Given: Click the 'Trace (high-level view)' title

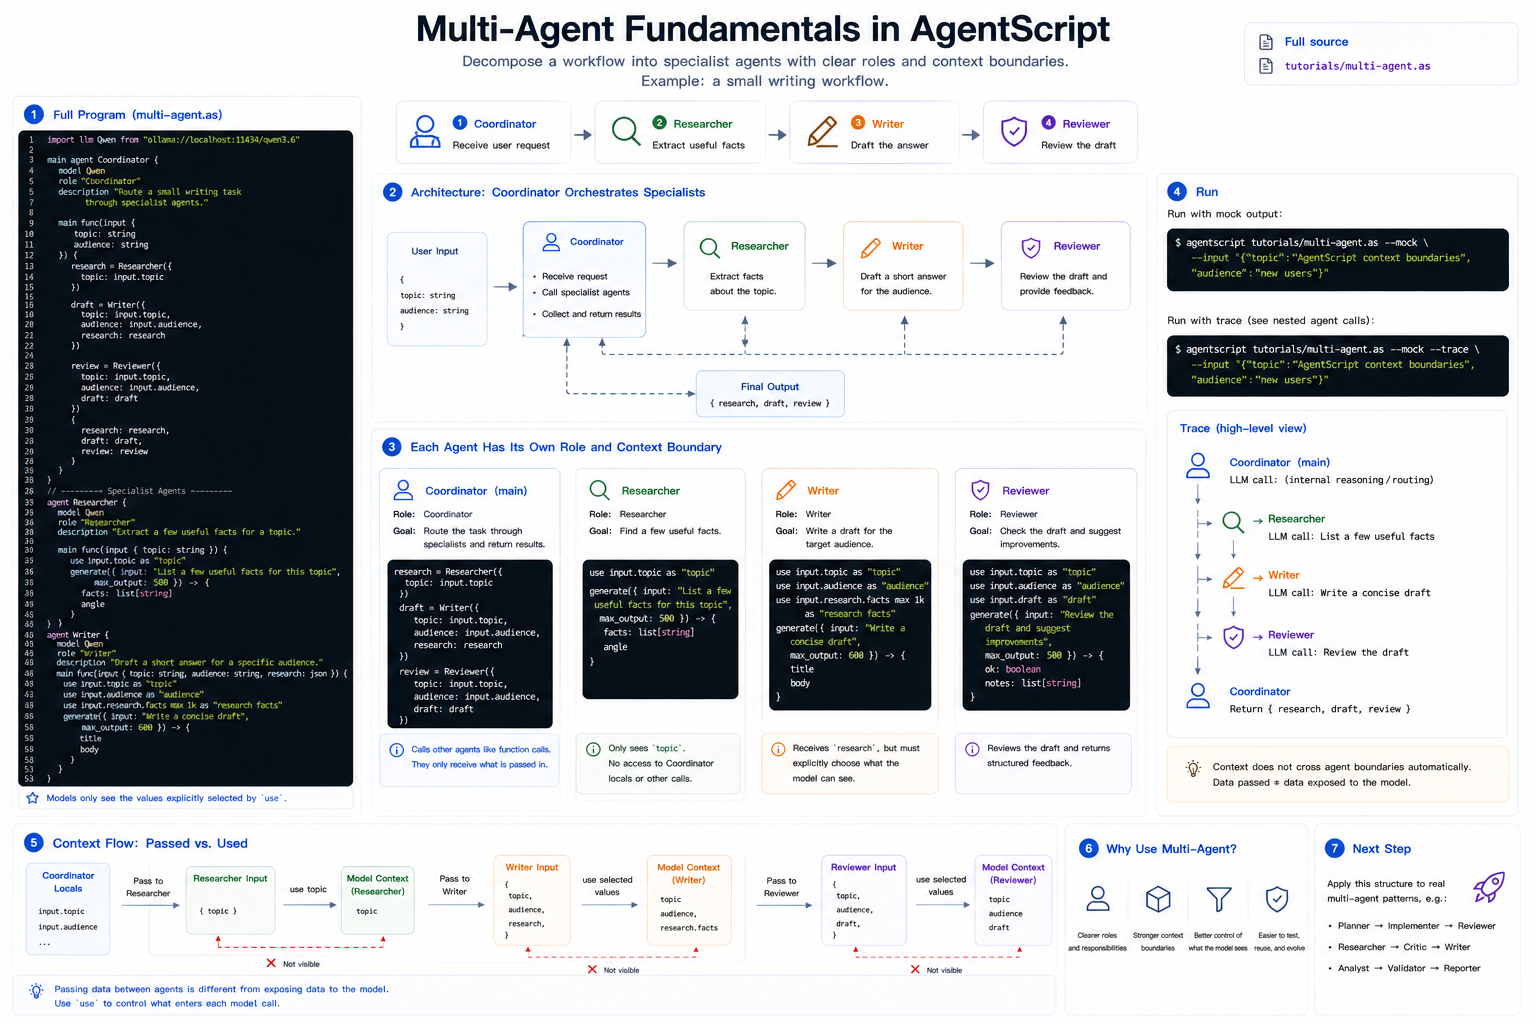Looking at the screenshot, I should [1243, 428].
